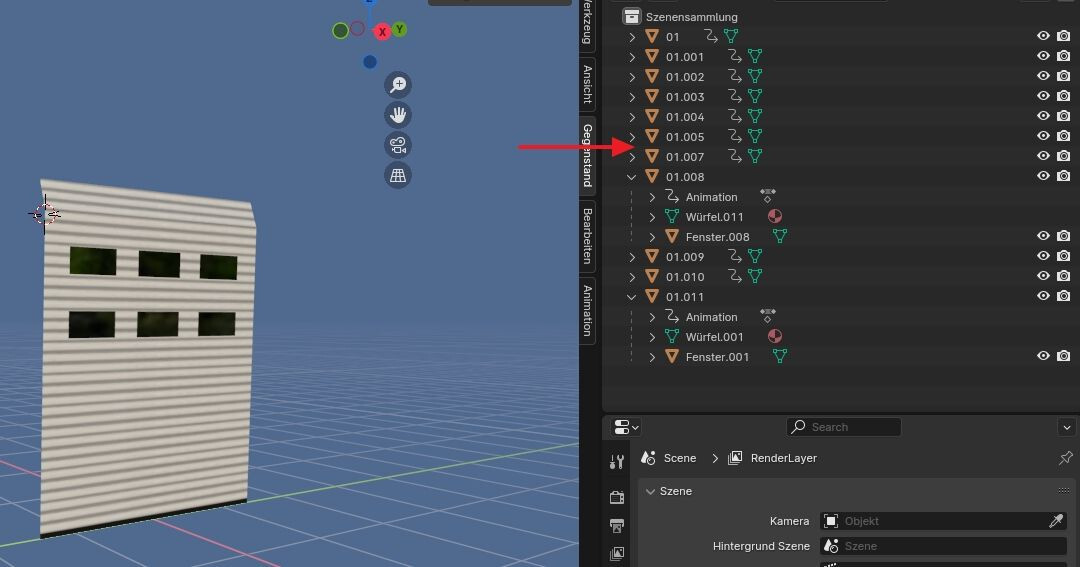Screen dimensions: 1080x567
Task: Click the mesh icon next to Fenster.008
Action: 780,236
